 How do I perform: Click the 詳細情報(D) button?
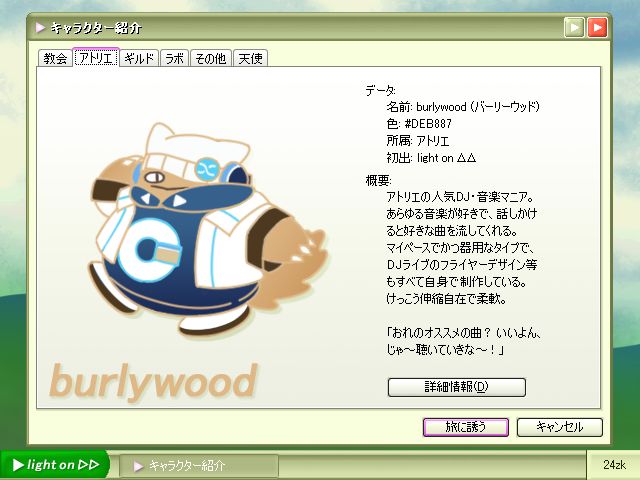click(x=456, y=387)
